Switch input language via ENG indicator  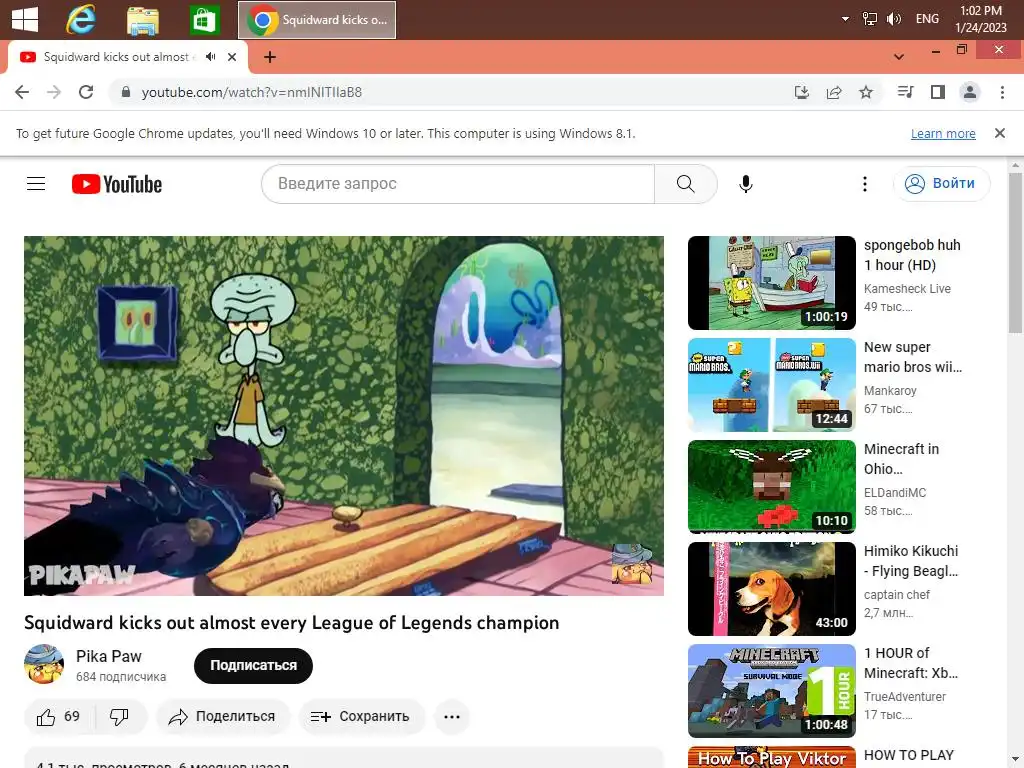coord(927,19)
